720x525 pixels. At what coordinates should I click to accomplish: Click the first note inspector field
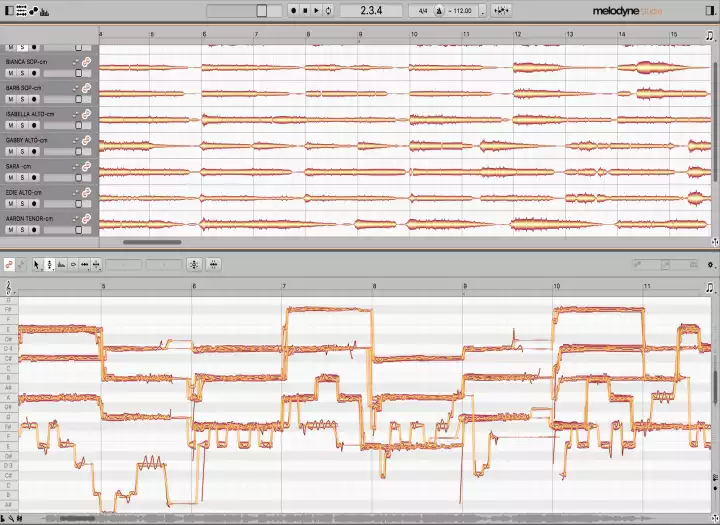coord(124,265)
